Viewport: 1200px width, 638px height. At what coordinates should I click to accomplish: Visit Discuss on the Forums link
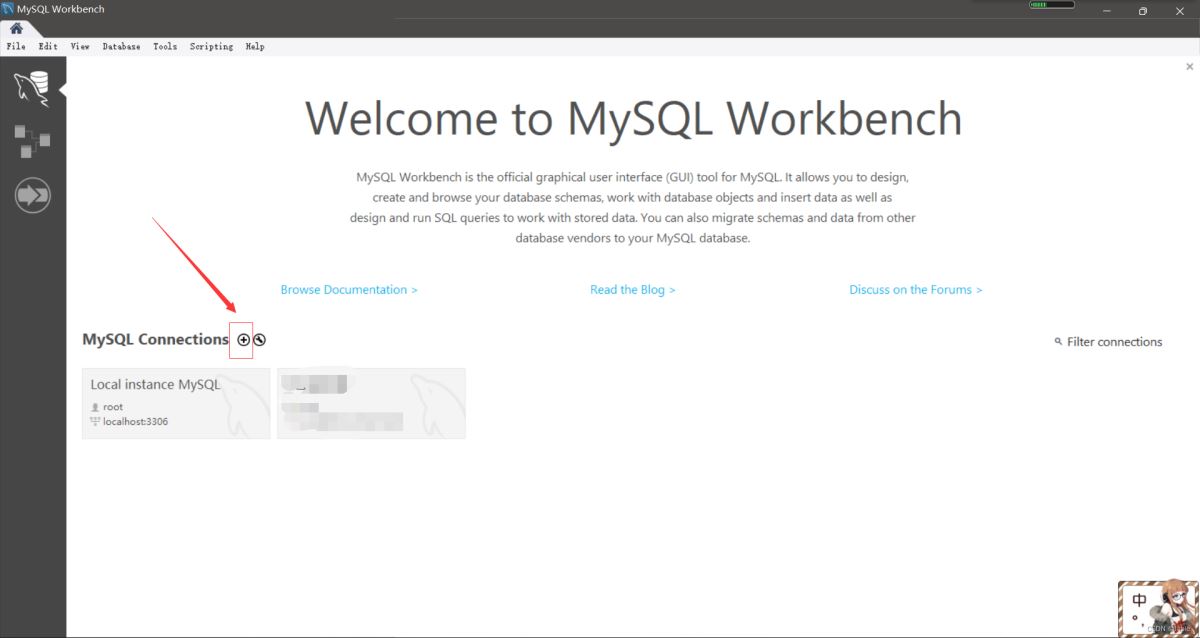tap(915, 289)
